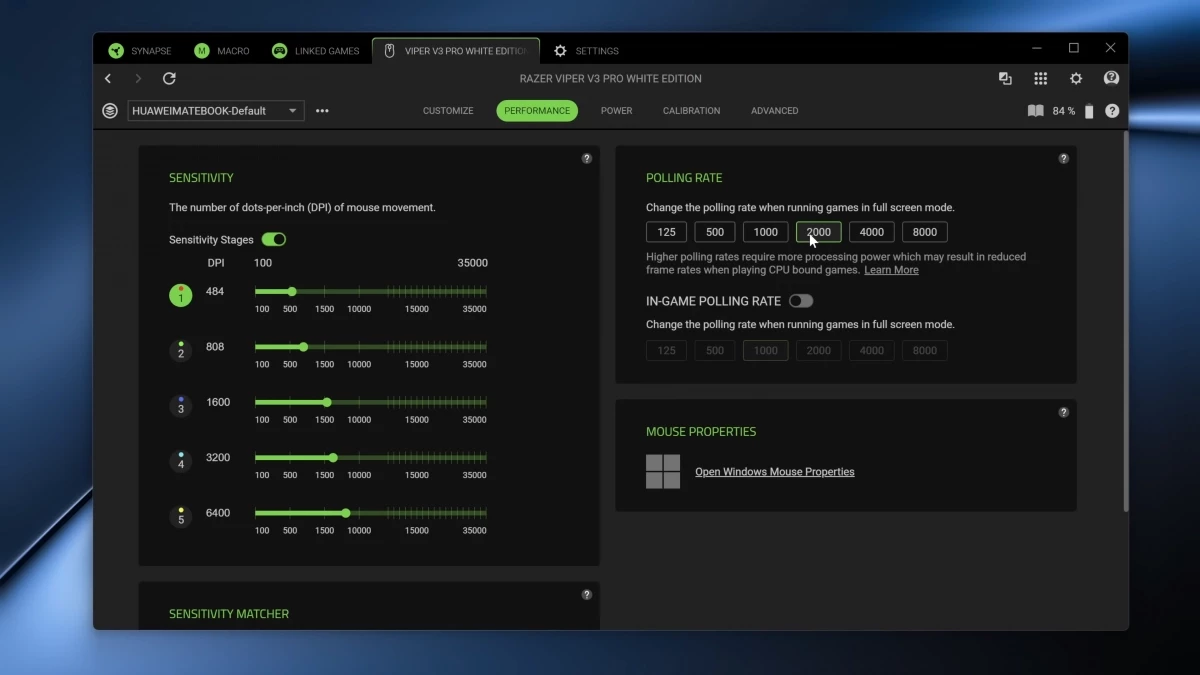Click the stage 4 DPI value 3200
The height and width of the screenshot is (675, 1200).
218,458
